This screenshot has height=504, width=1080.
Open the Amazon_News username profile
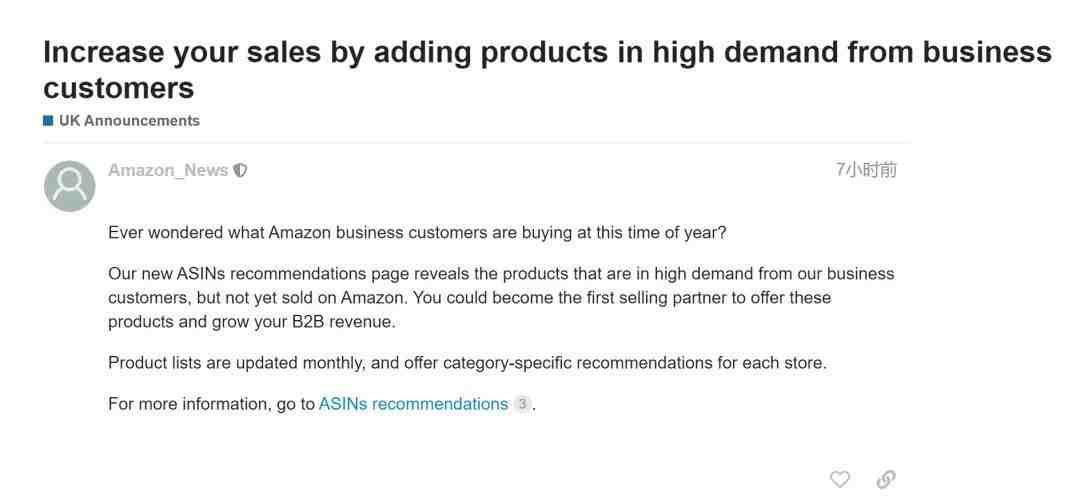(168, 170)
